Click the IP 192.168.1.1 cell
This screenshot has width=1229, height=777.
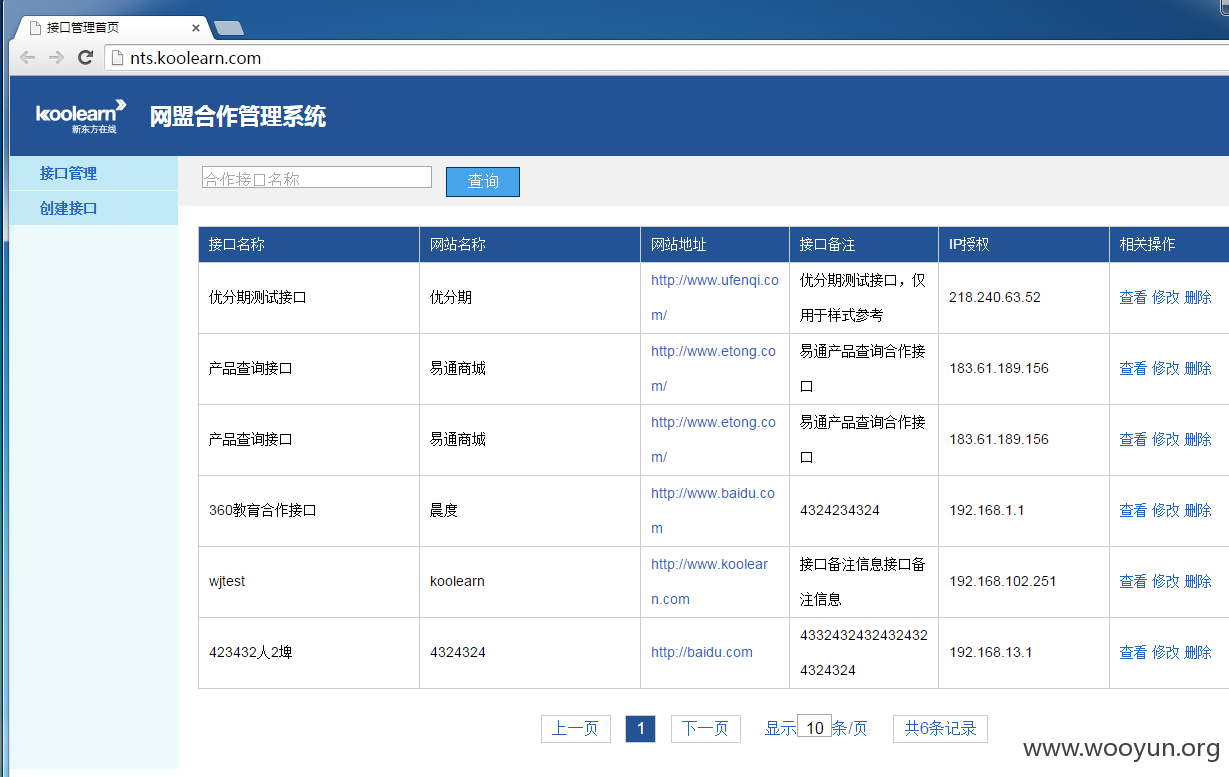tap(1024, 510)
